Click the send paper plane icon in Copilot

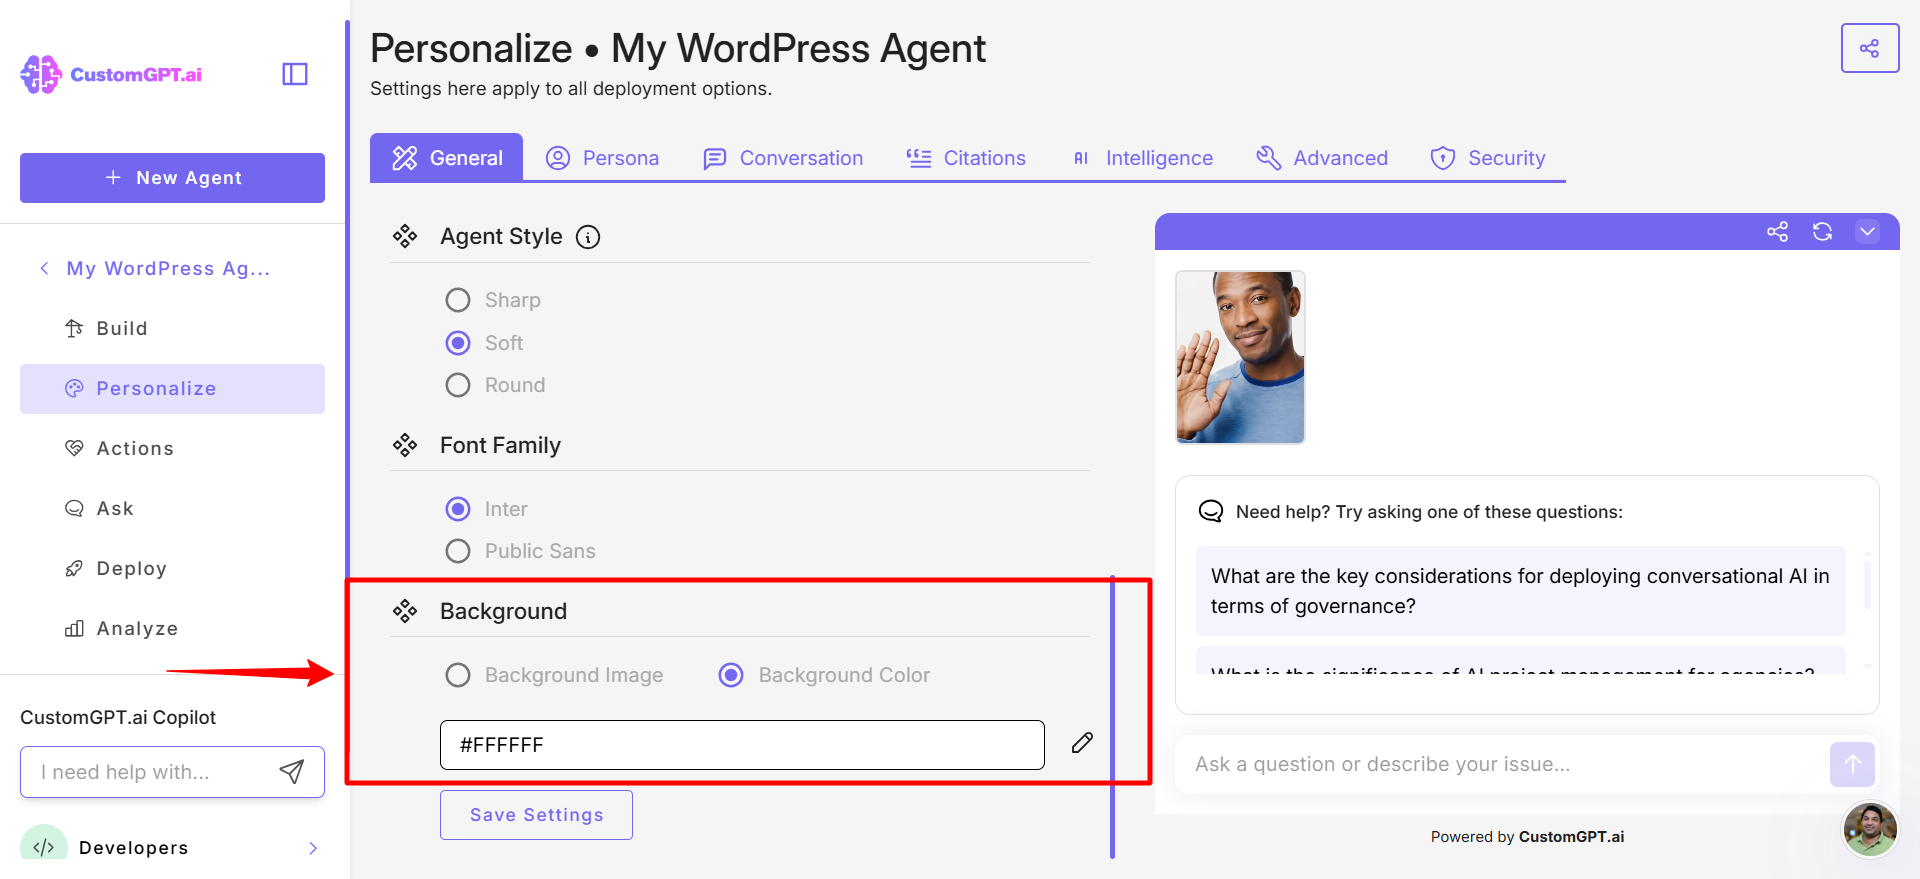coord(292,771)
